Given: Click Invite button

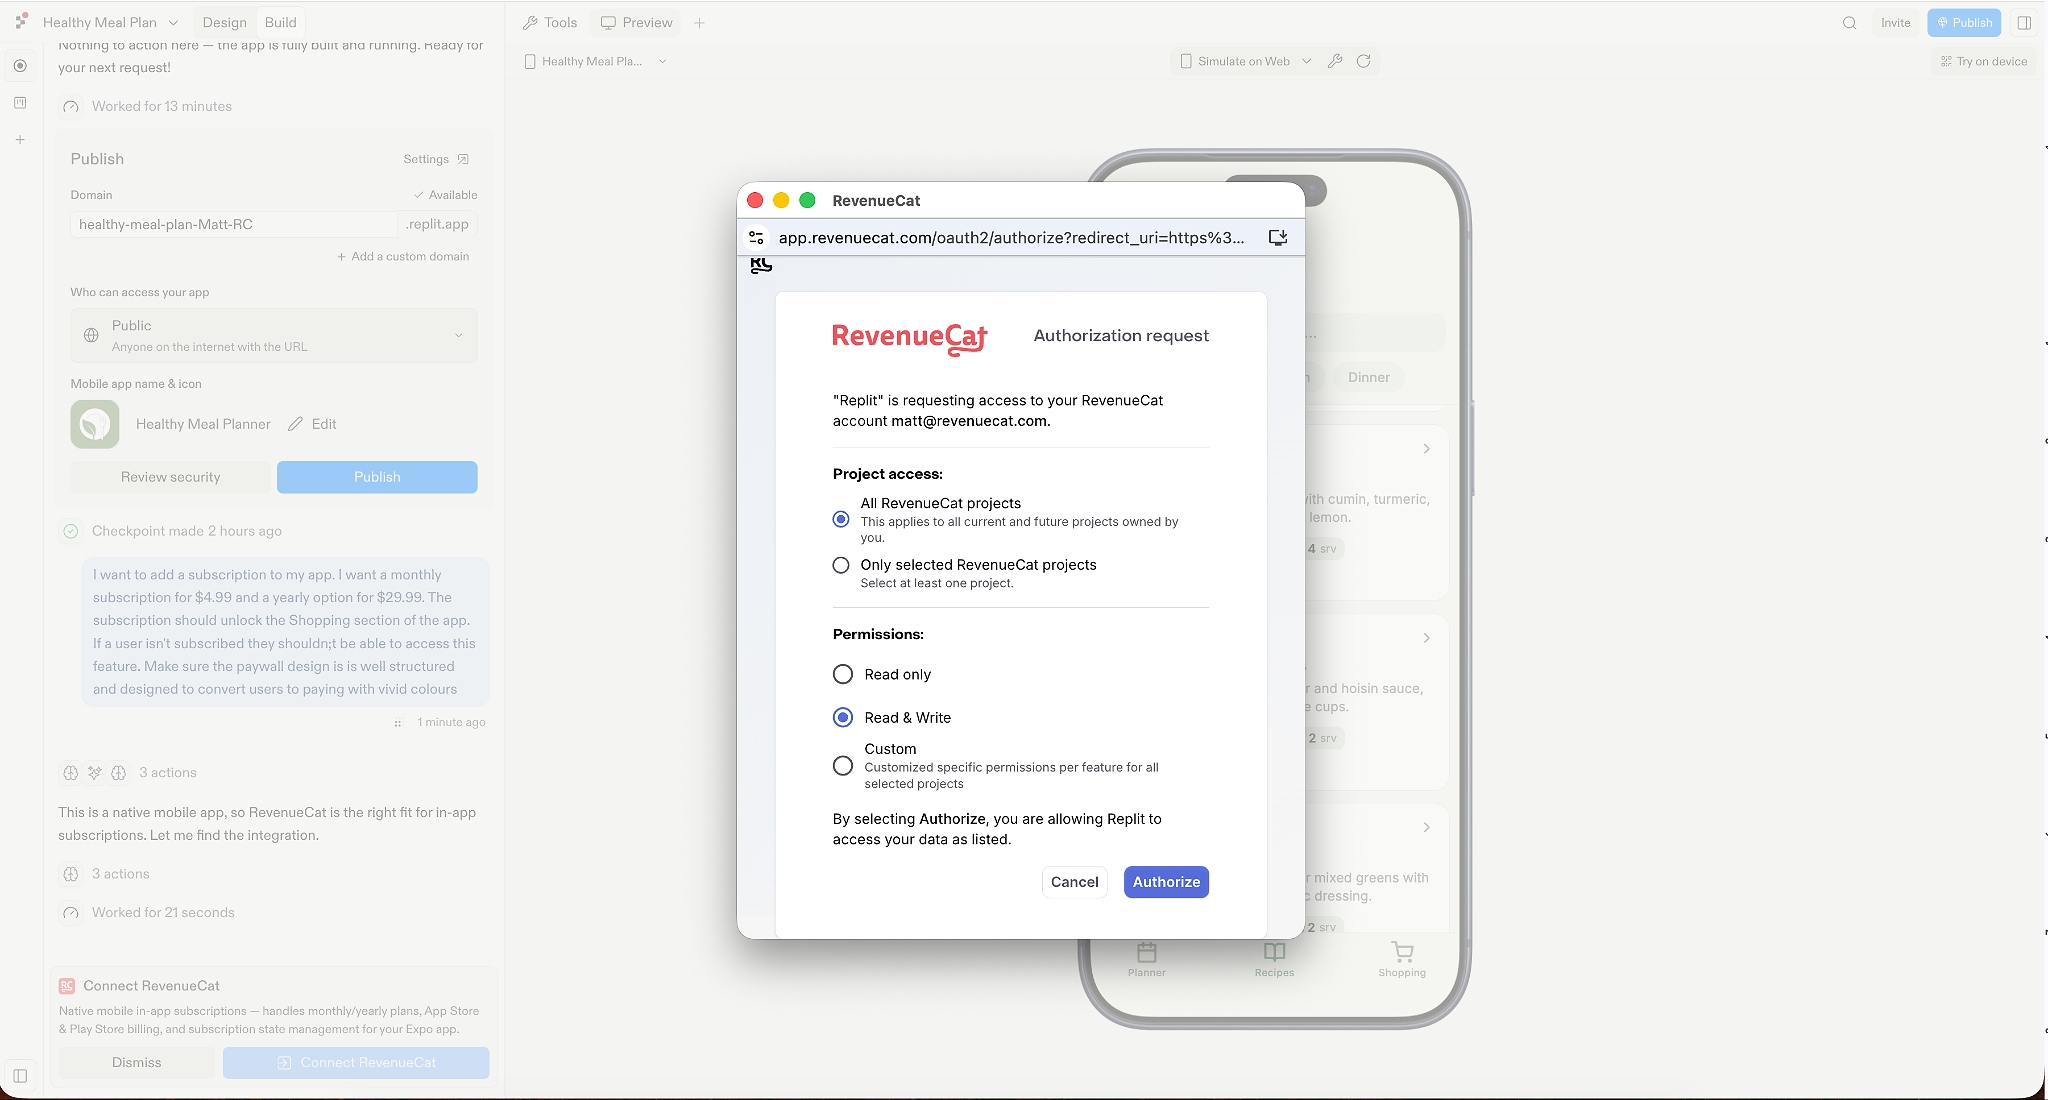Looking at the screenshot, I should pos(1895,22).
